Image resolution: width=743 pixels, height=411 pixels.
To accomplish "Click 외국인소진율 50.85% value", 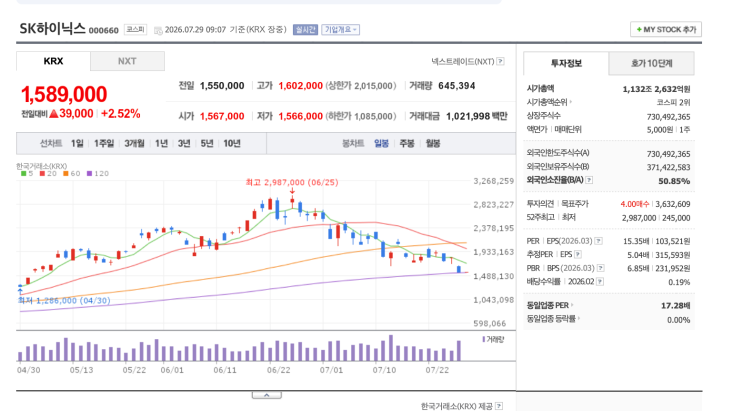I will [x=674, y=181].
